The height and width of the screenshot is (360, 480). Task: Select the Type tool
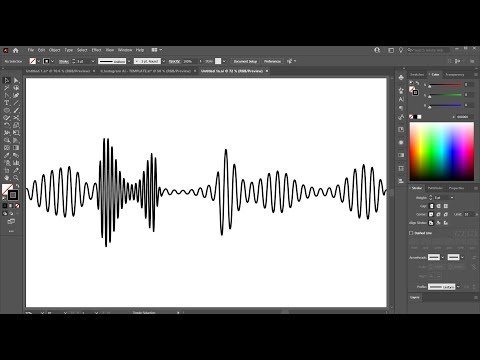6,103
